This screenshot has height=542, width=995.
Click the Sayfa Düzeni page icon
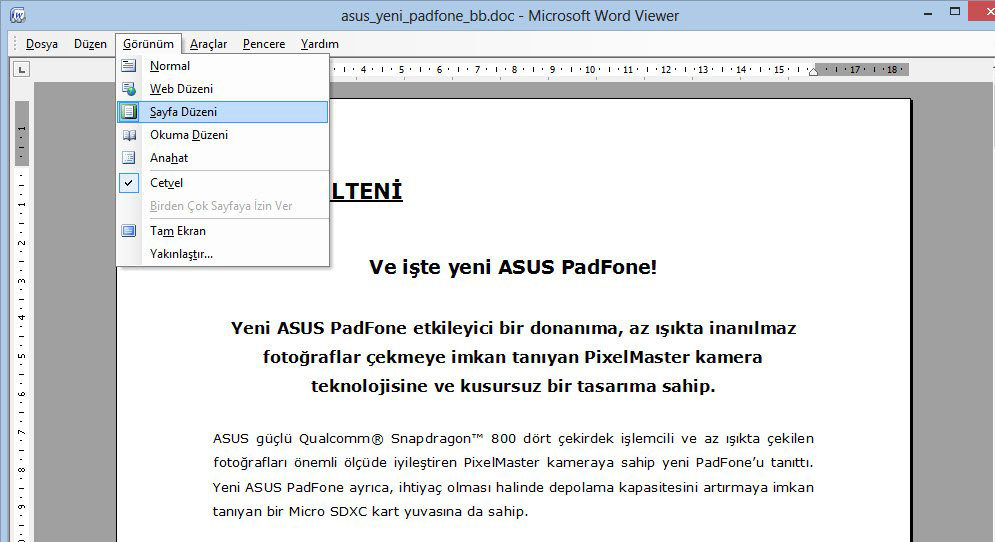tap(129, 112)
